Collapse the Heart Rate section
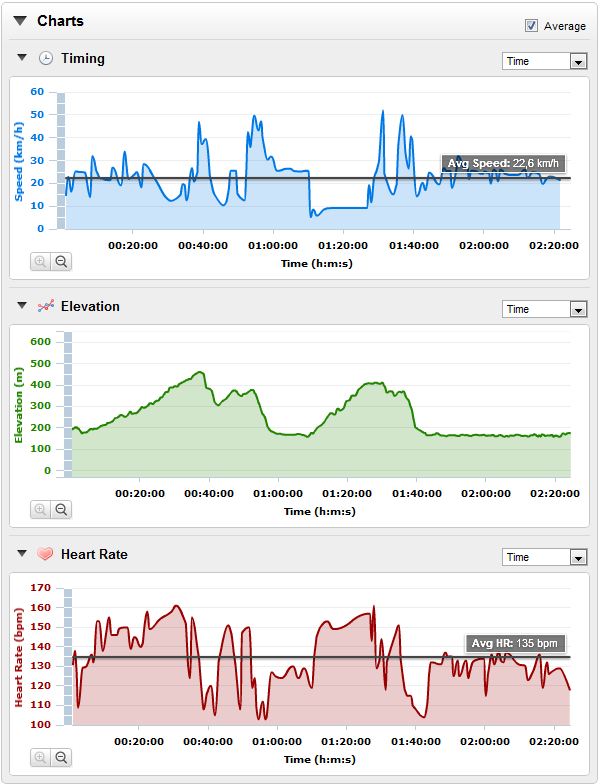Screen dimensions: 600x784 click(x=23, y=555)
